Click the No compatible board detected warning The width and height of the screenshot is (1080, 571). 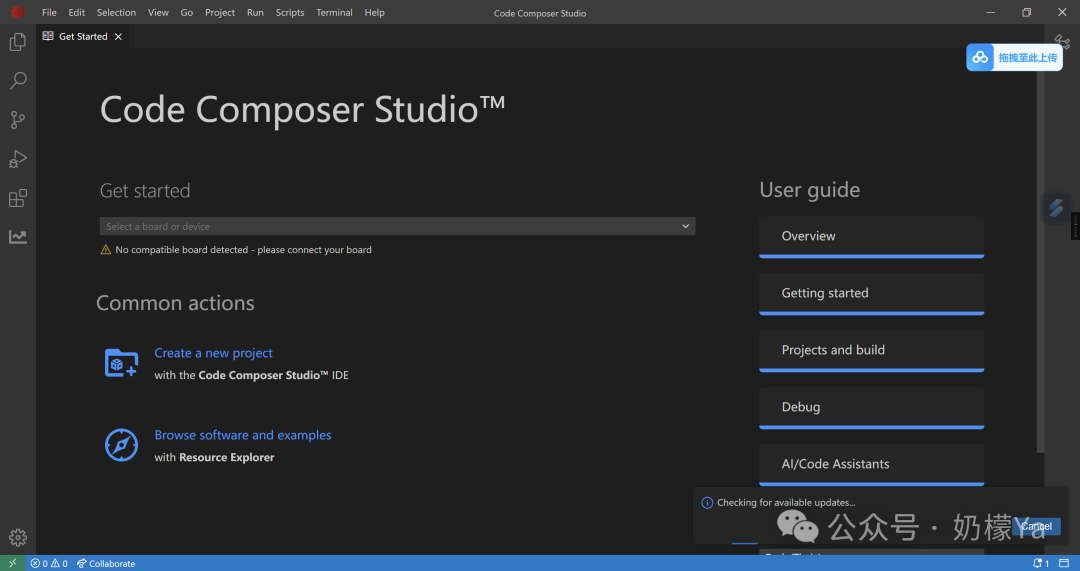236,250
